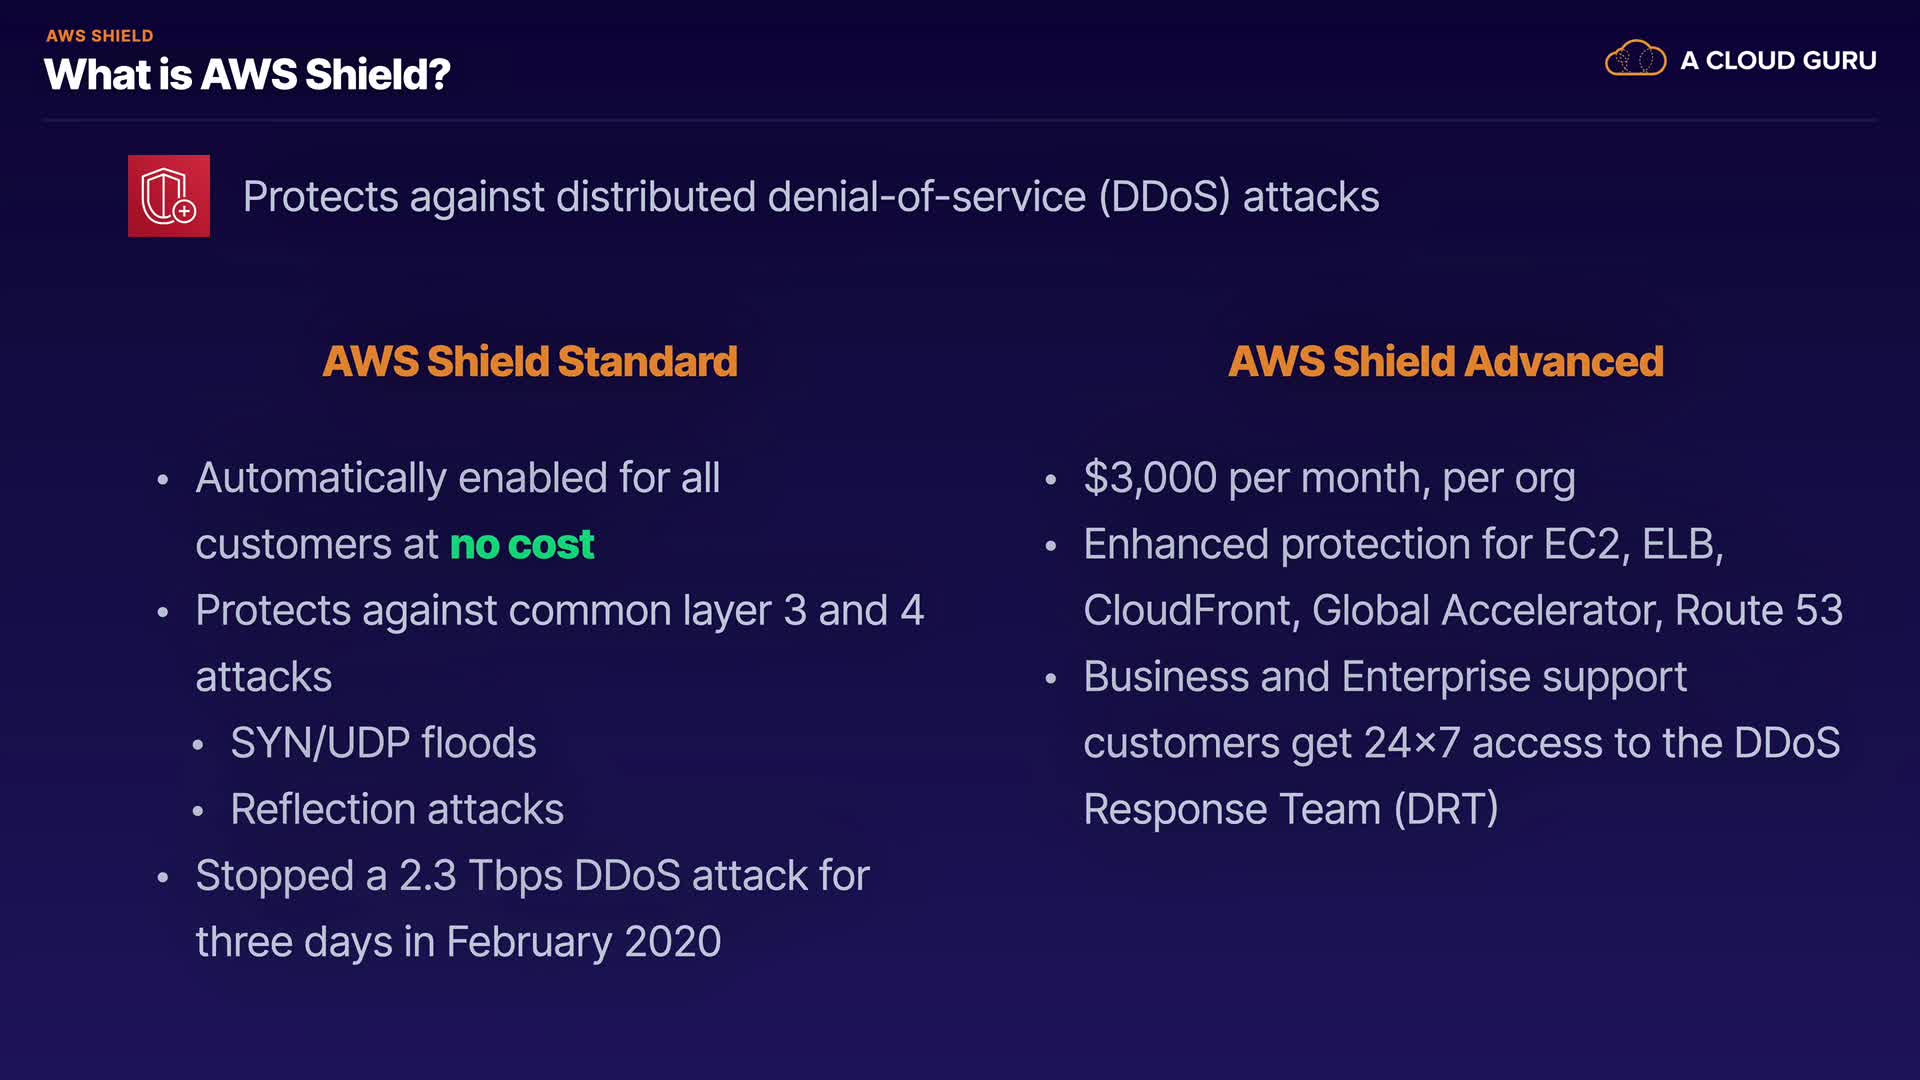
Task: Click the A Cloud Guru cloud logo
Action: (x=1635, y=59)
